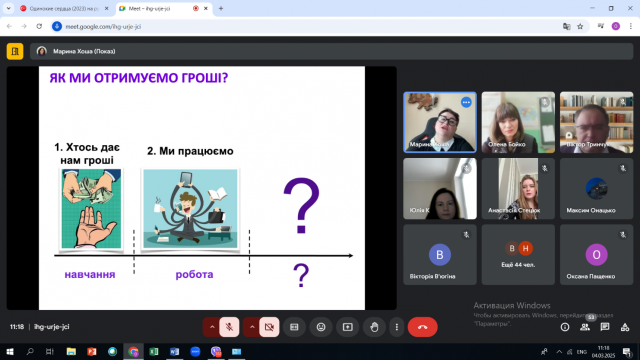Click the present screen button
The height and width of the screenshot is (360, 640).
pyautogui.click(x=347, y=327)
